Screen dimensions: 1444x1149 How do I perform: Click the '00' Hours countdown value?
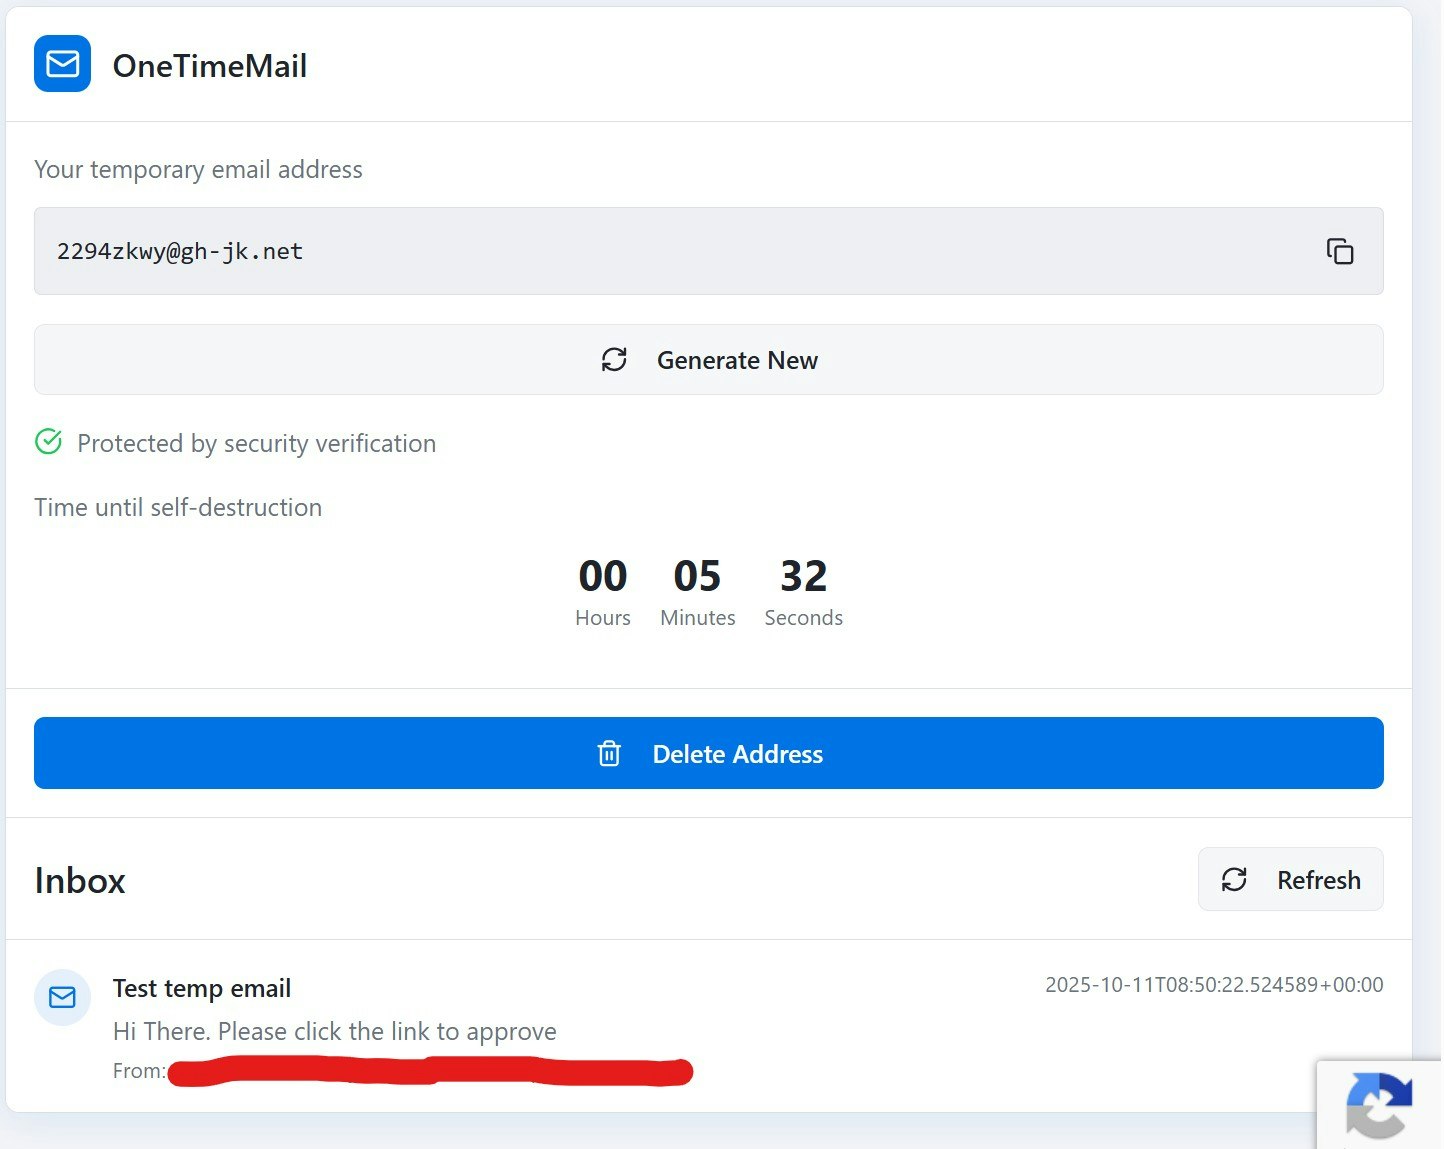pyautogui.click(x=603, y=576)
